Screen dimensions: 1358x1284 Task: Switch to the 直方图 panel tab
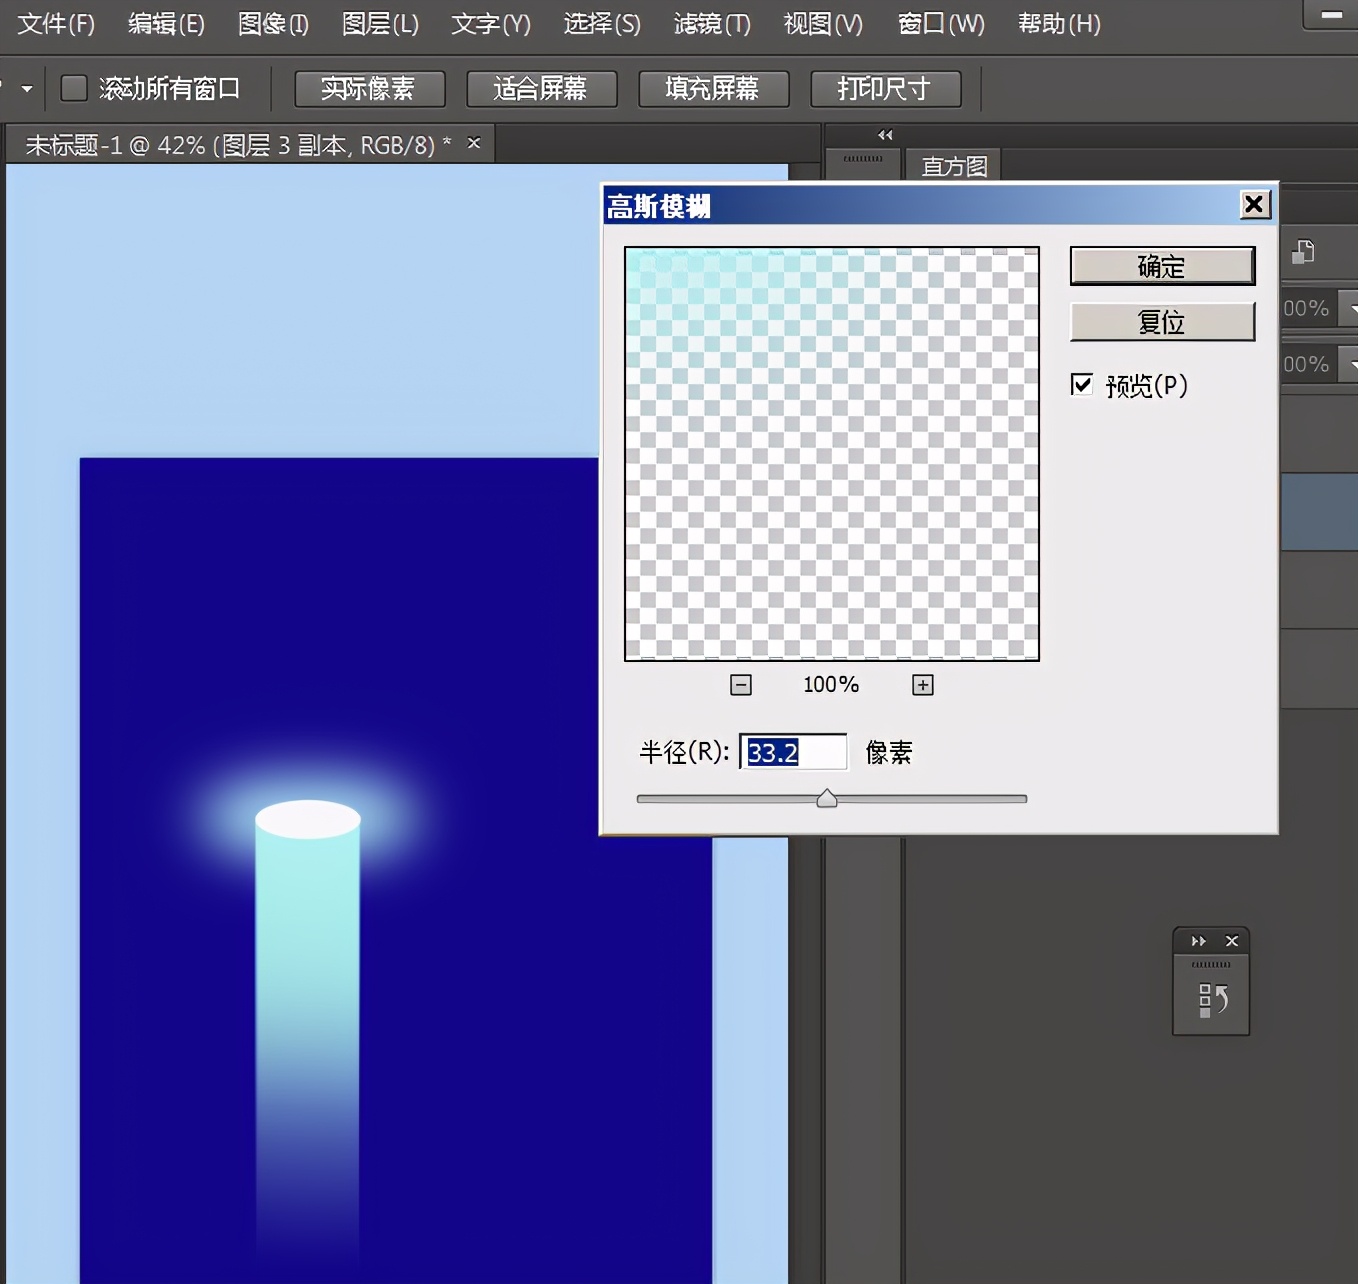point(954,166)
